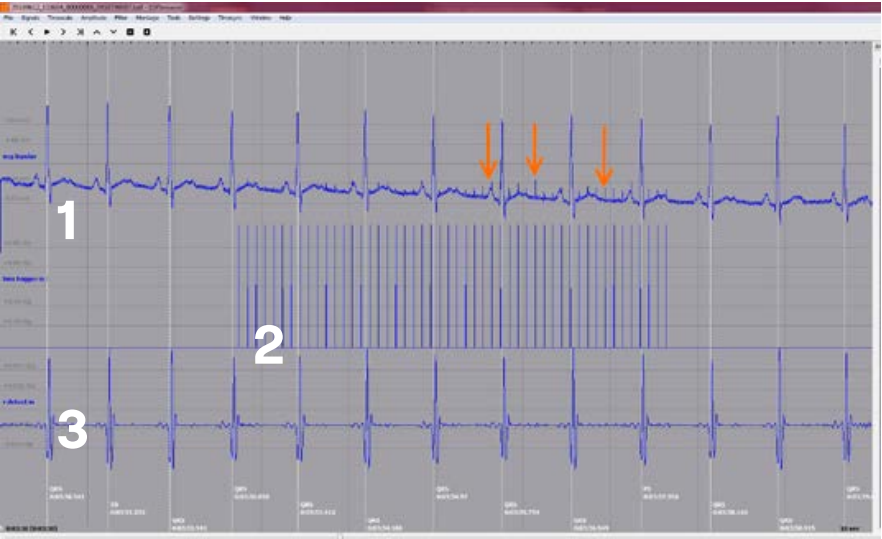
Task: Open the Amplitude menu
Action: [96, 18]
